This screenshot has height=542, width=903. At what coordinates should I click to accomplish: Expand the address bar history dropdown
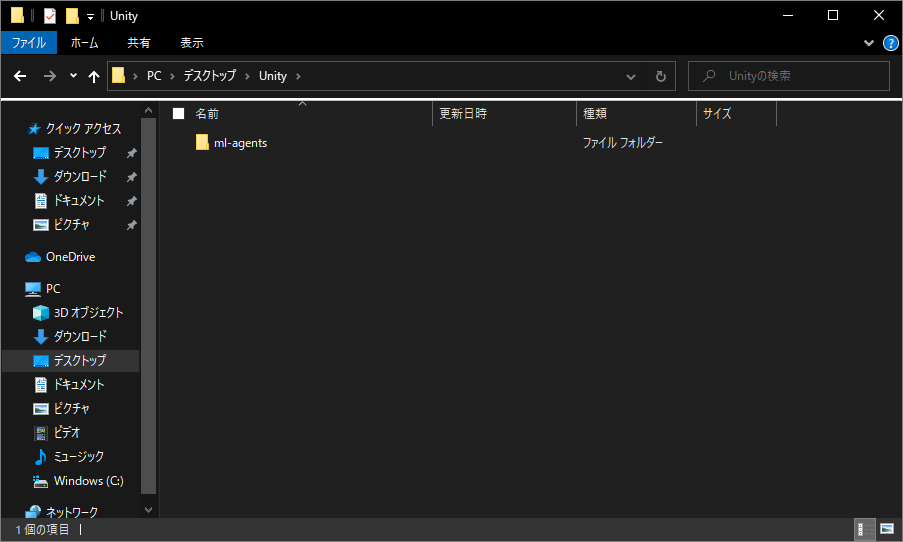[x=631, y=76]
